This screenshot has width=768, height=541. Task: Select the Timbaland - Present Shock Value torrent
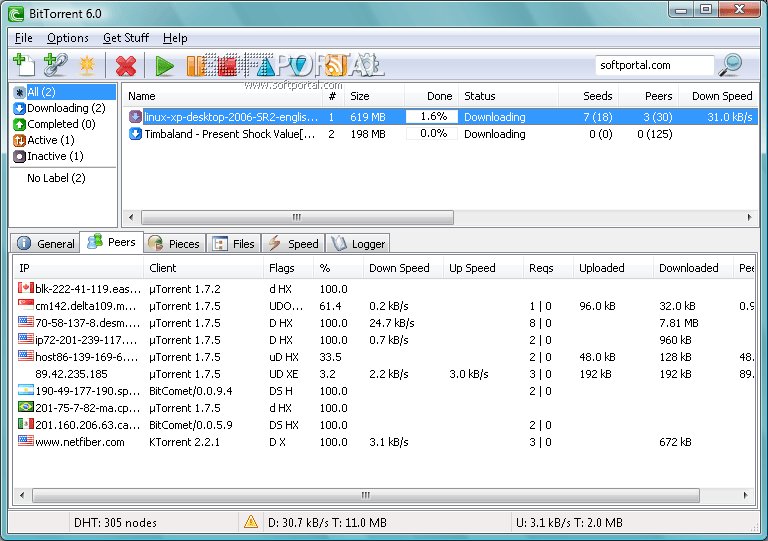pyautogui.click(x=441, y=134)
